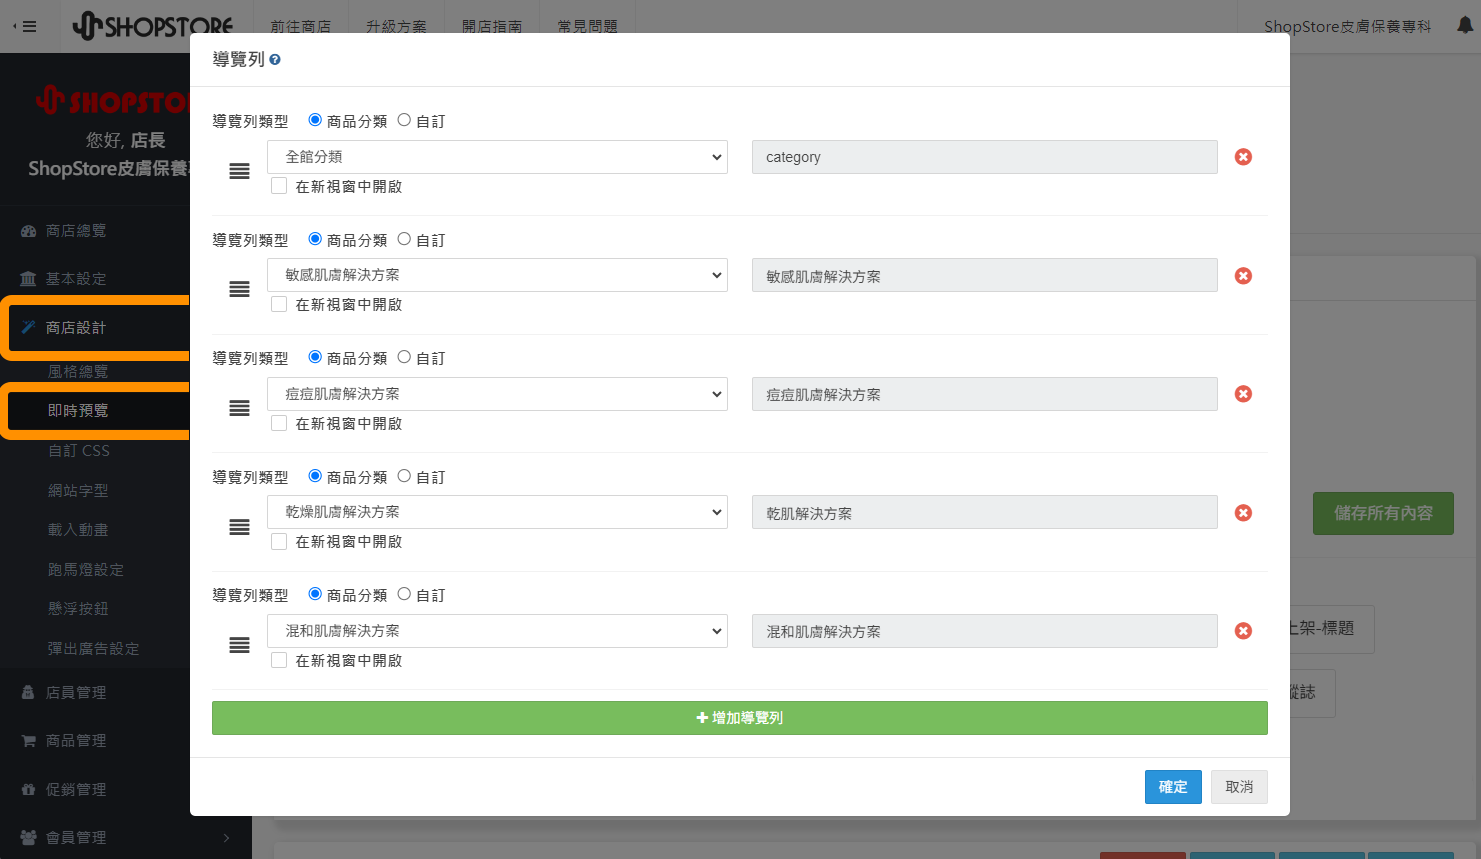The height and width of the screenshot is (859, 1481).
Task: Cancel the dialog with 取消
Action: [x=1239, y=787]
